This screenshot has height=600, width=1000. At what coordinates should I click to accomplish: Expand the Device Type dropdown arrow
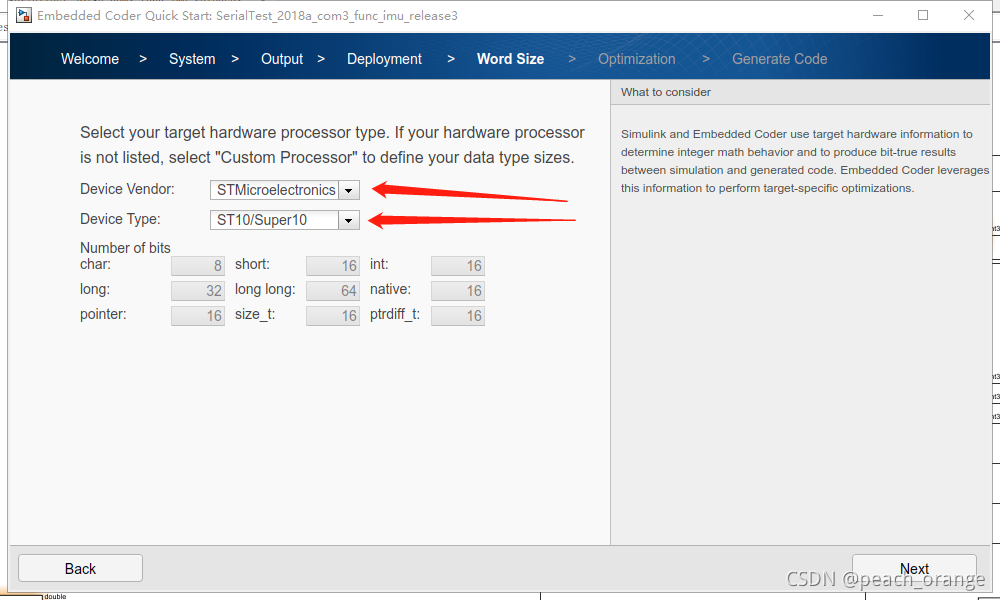click(348, 220)
